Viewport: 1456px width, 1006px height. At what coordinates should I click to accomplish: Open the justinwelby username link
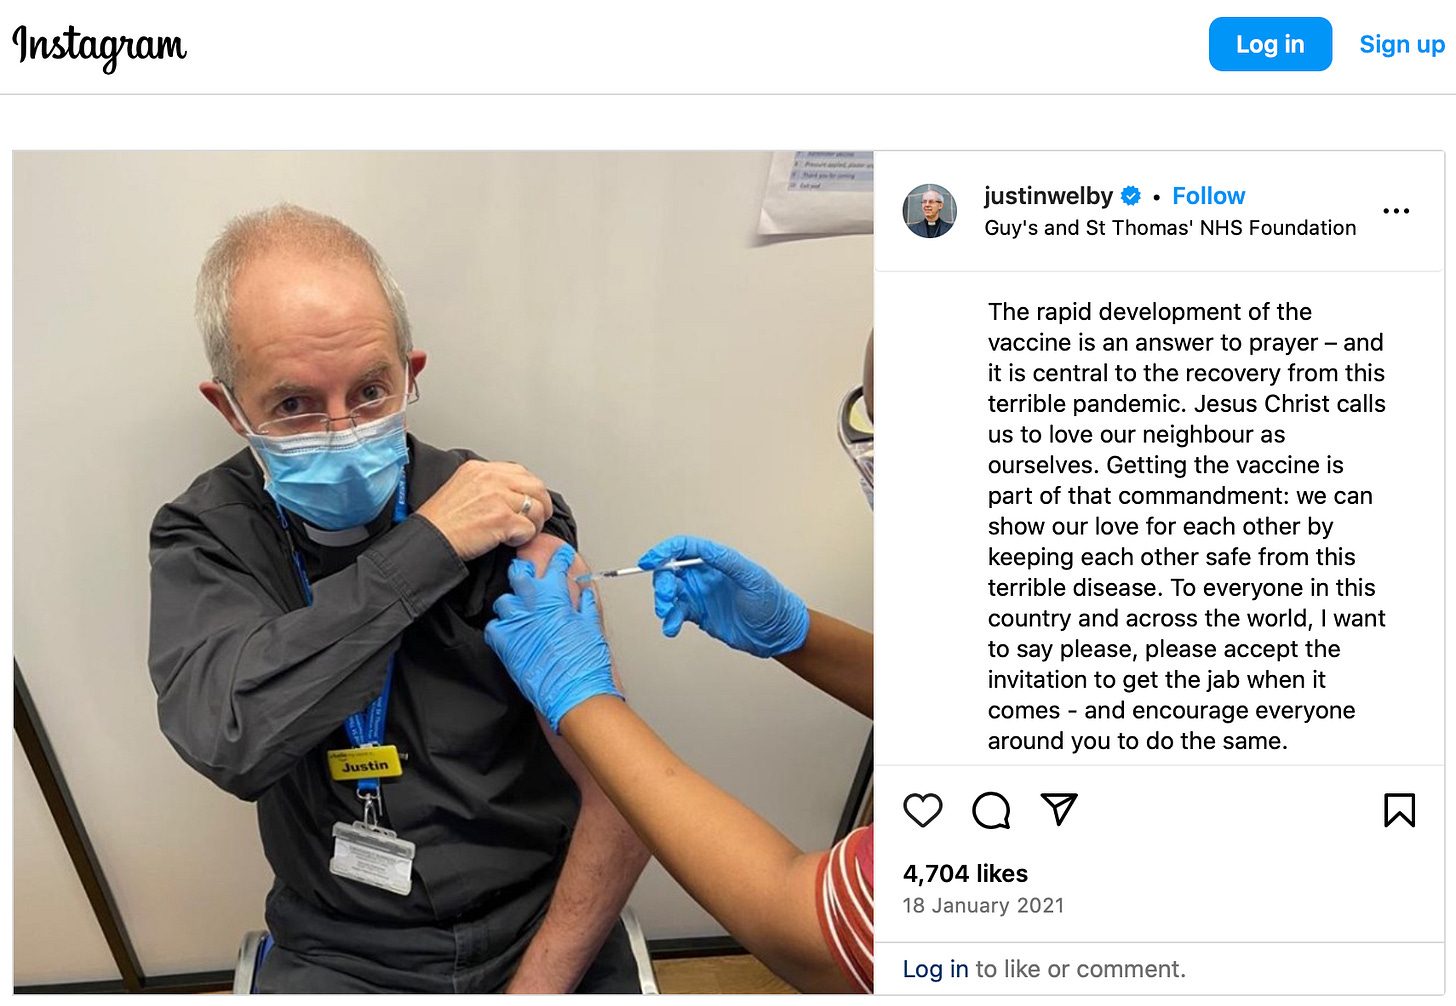[x=1048, y=196]
